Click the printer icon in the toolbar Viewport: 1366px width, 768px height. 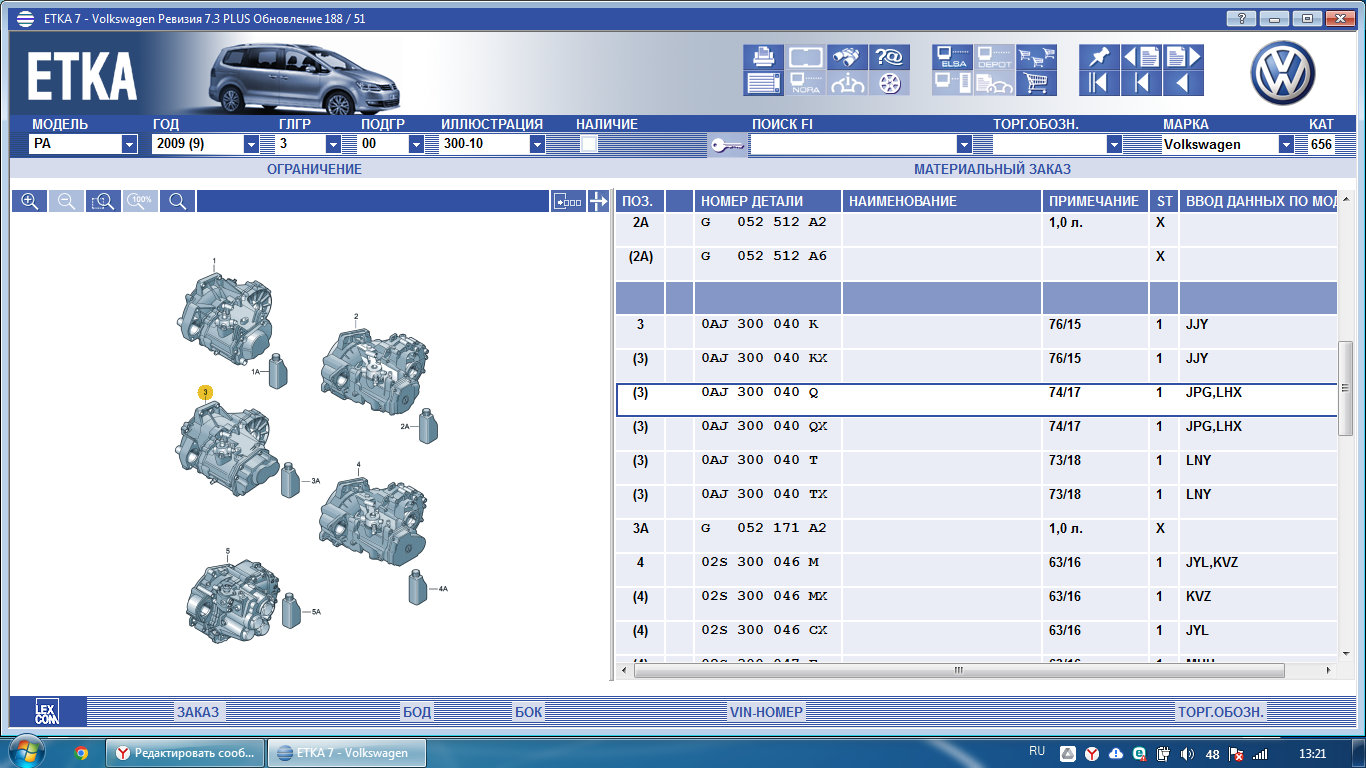763,57
